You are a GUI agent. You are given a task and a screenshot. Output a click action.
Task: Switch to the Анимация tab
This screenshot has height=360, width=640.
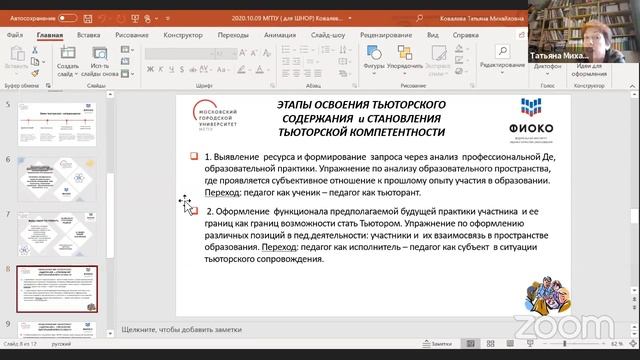280,35
